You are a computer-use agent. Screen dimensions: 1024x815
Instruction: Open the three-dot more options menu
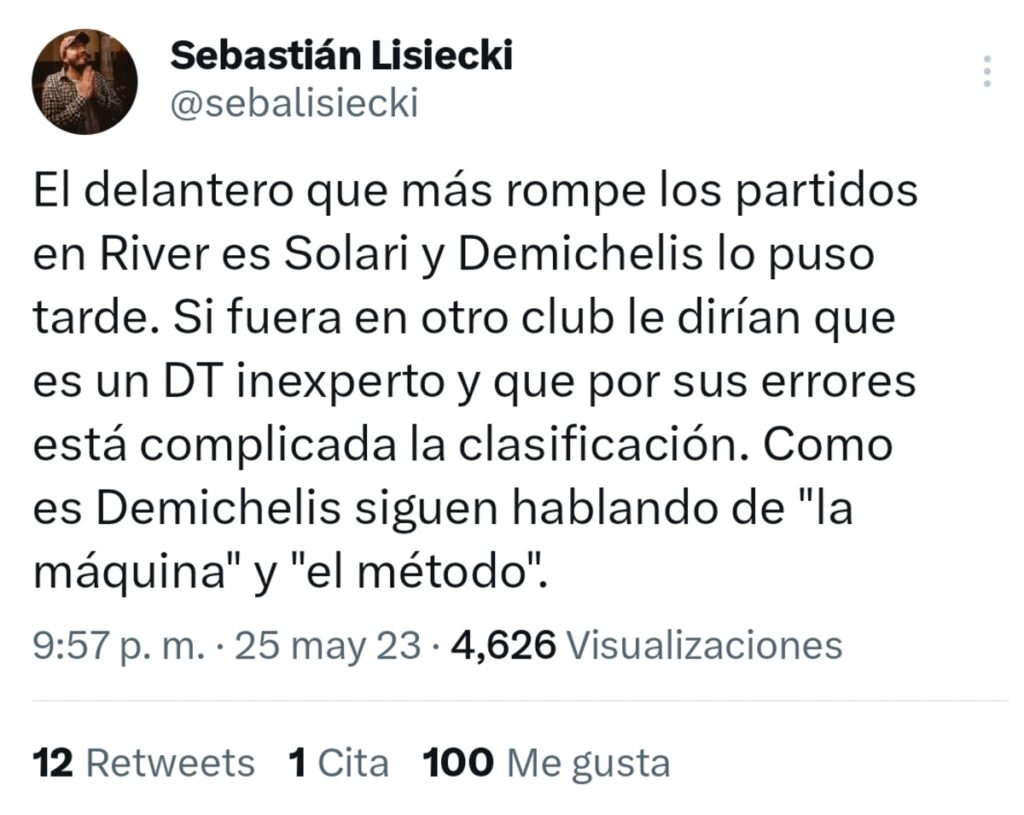987,71
